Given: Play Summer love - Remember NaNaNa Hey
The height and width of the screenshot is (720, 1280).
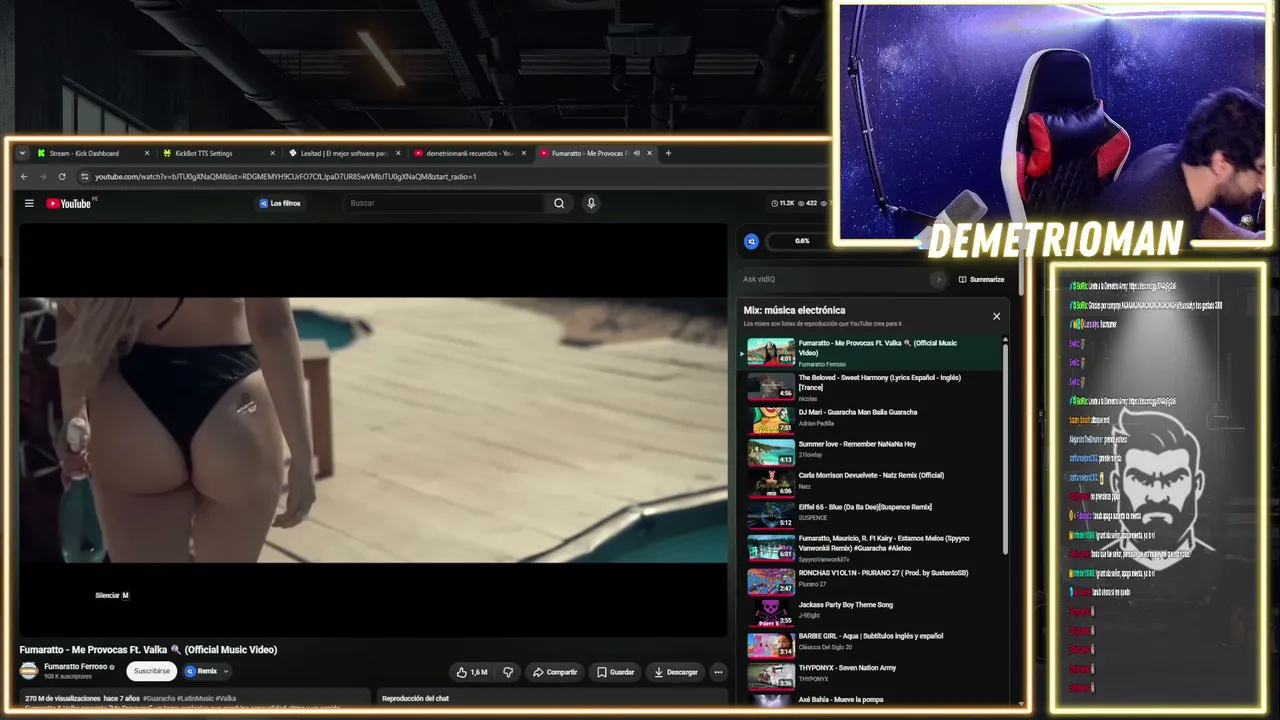Looking at the screenshot, I should (870, 450).
